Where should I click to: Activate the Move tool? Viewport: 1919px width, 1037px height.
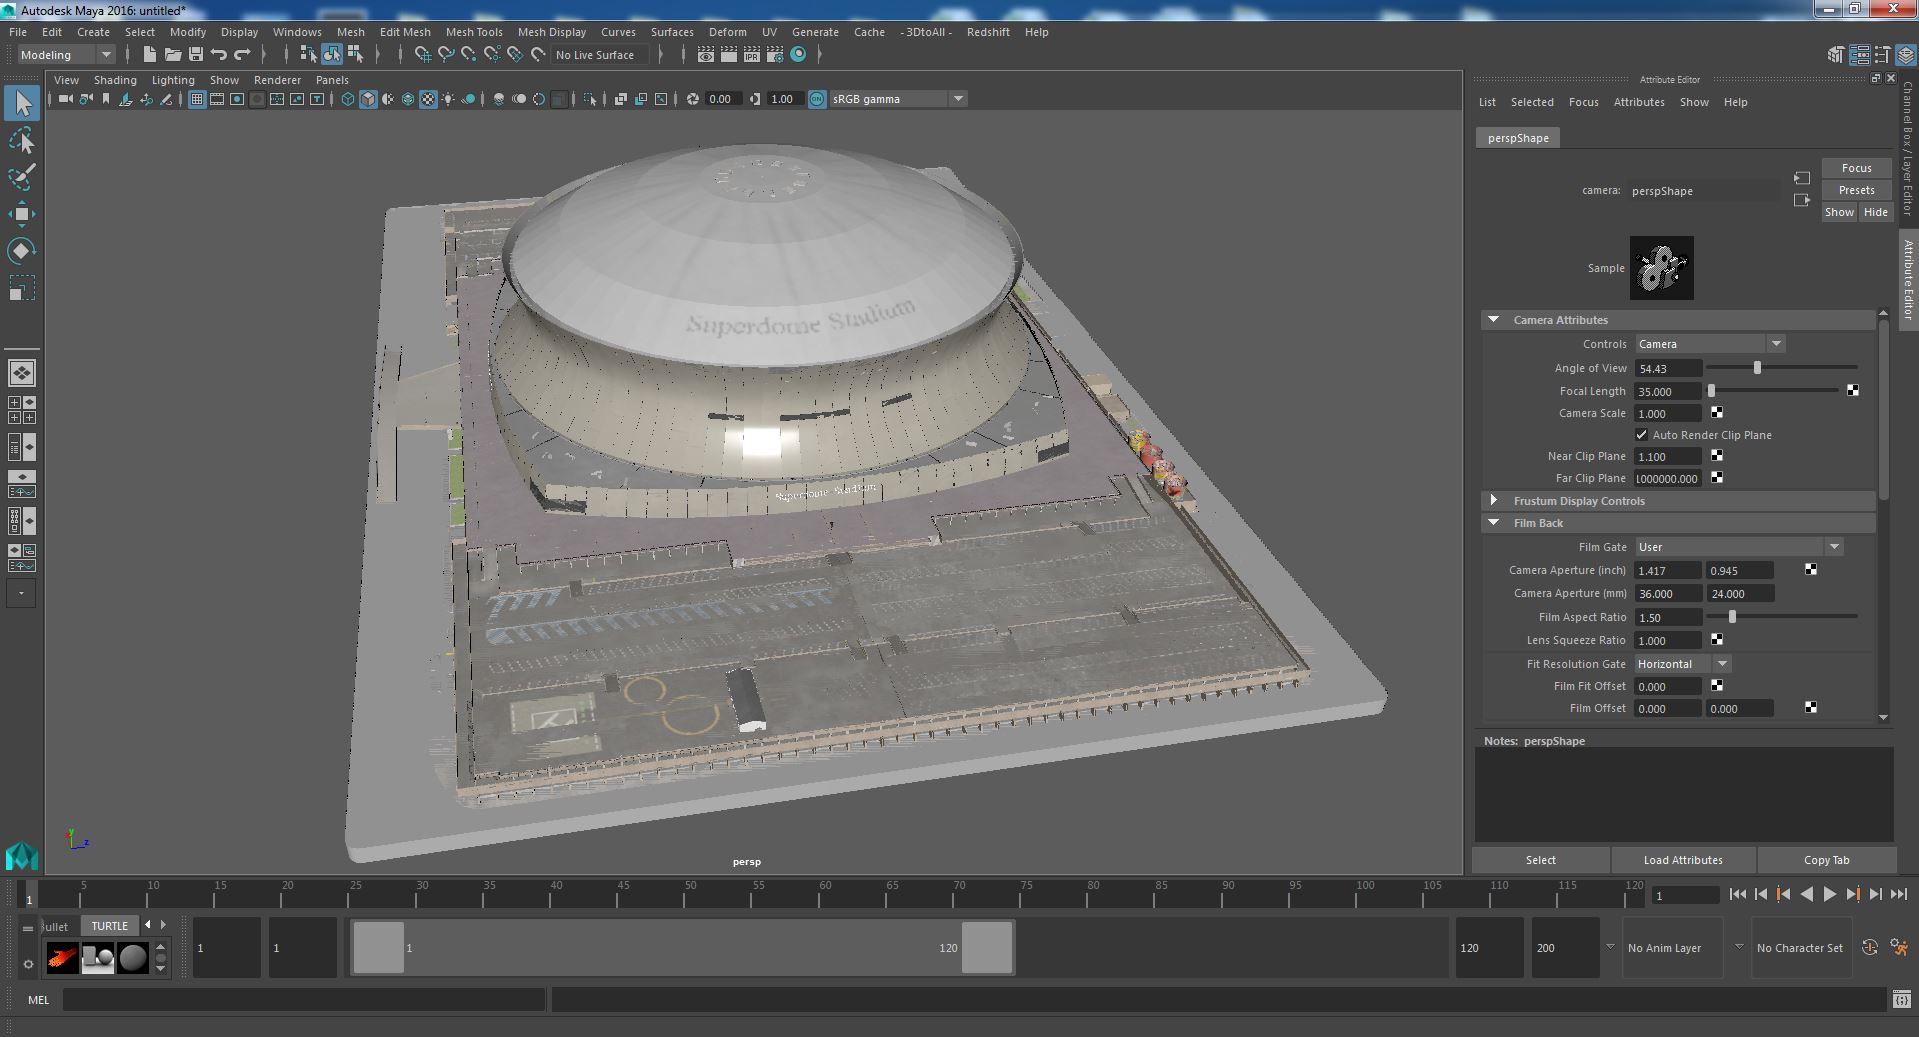click(22, 213)
